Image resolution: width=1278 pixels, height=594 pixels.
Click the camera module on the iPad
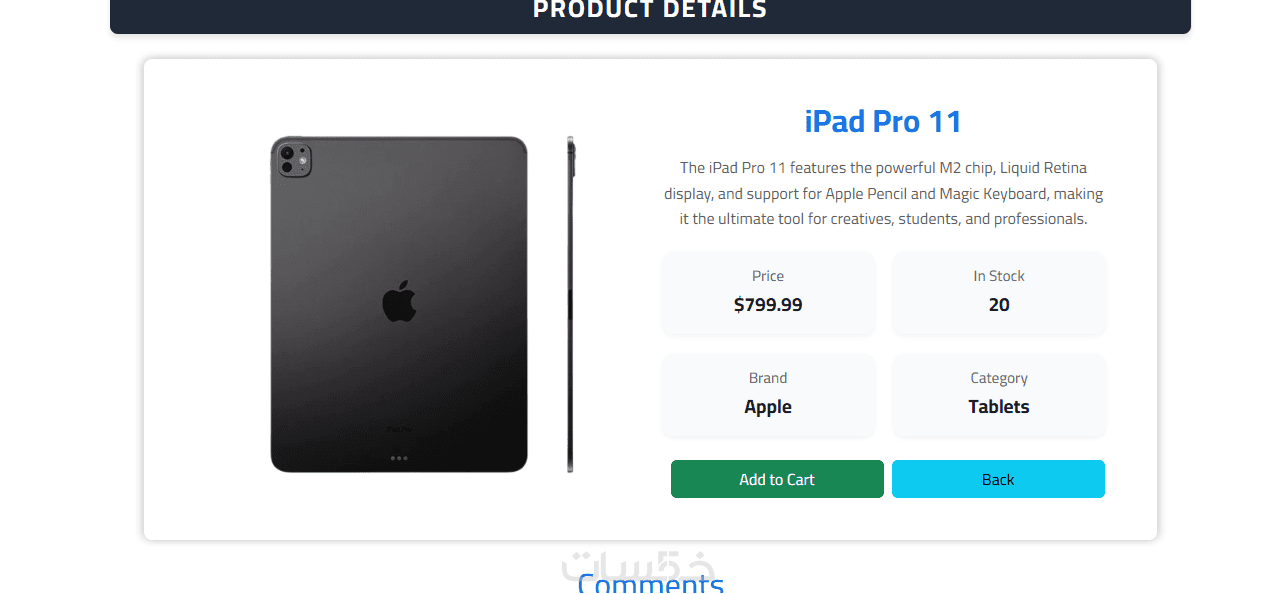pyautogui.click(x=293, y=159)
